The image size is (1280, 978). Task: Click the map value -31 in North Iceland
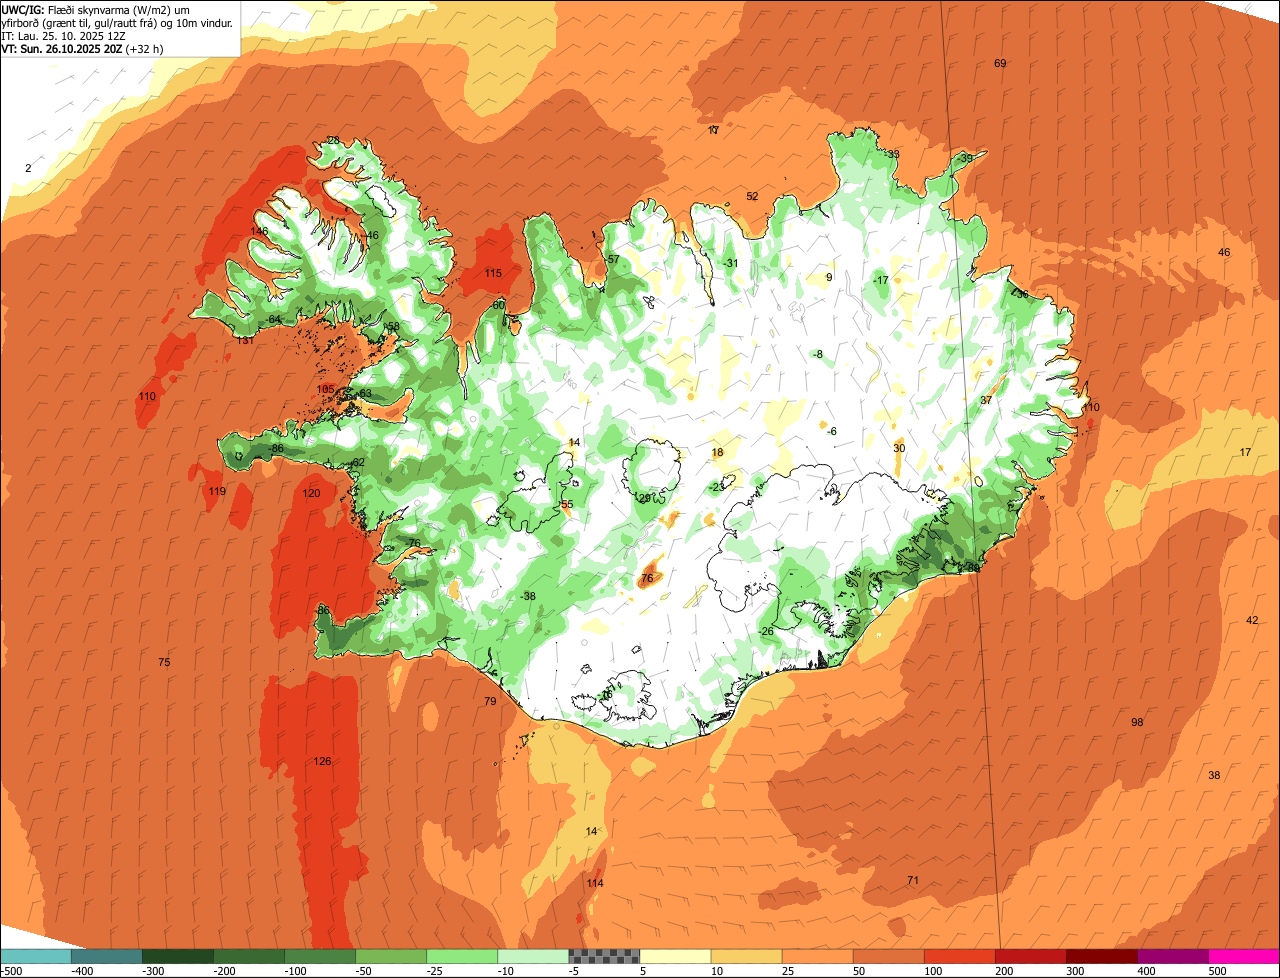(731, 263)
